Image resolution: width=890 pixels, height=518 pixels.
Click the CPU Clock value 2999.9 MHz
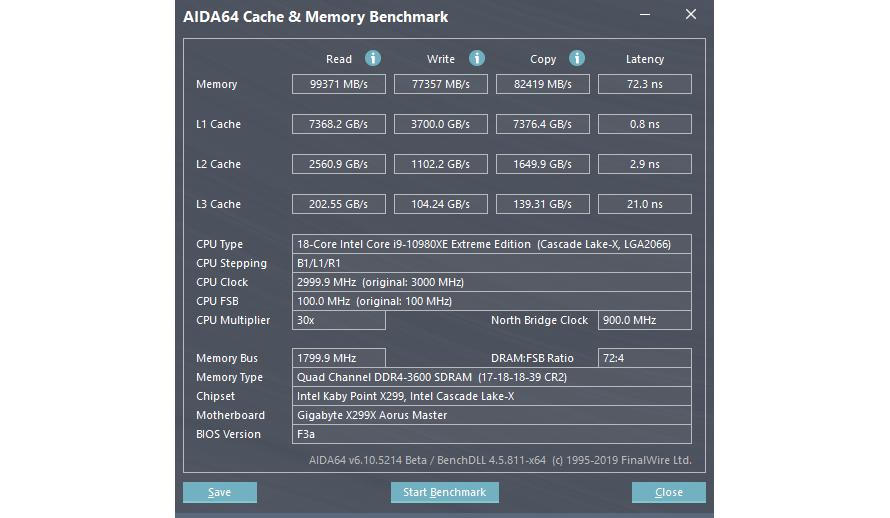492,282
